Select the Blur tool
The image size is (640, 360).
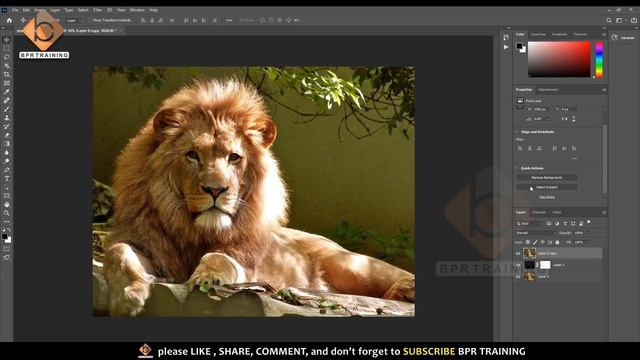pos(7,152)
